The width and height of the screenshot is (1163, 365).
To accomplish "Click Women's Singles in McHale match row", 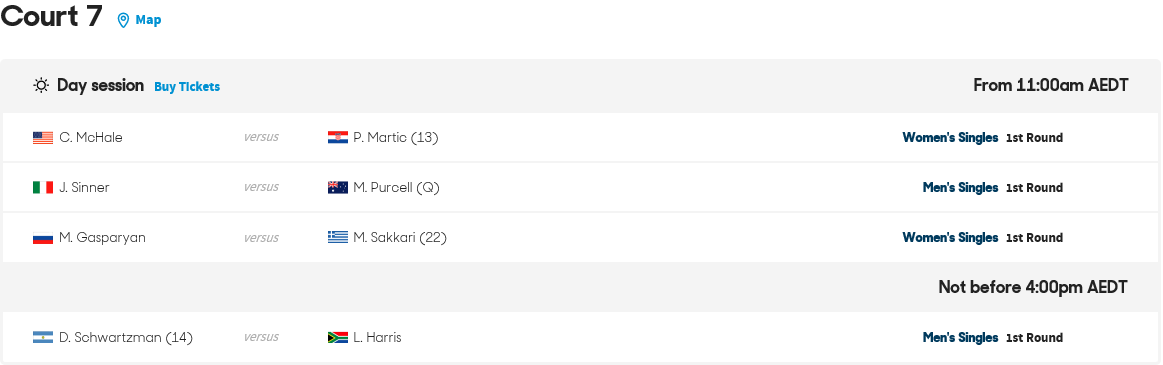I will tap(950, 137).
